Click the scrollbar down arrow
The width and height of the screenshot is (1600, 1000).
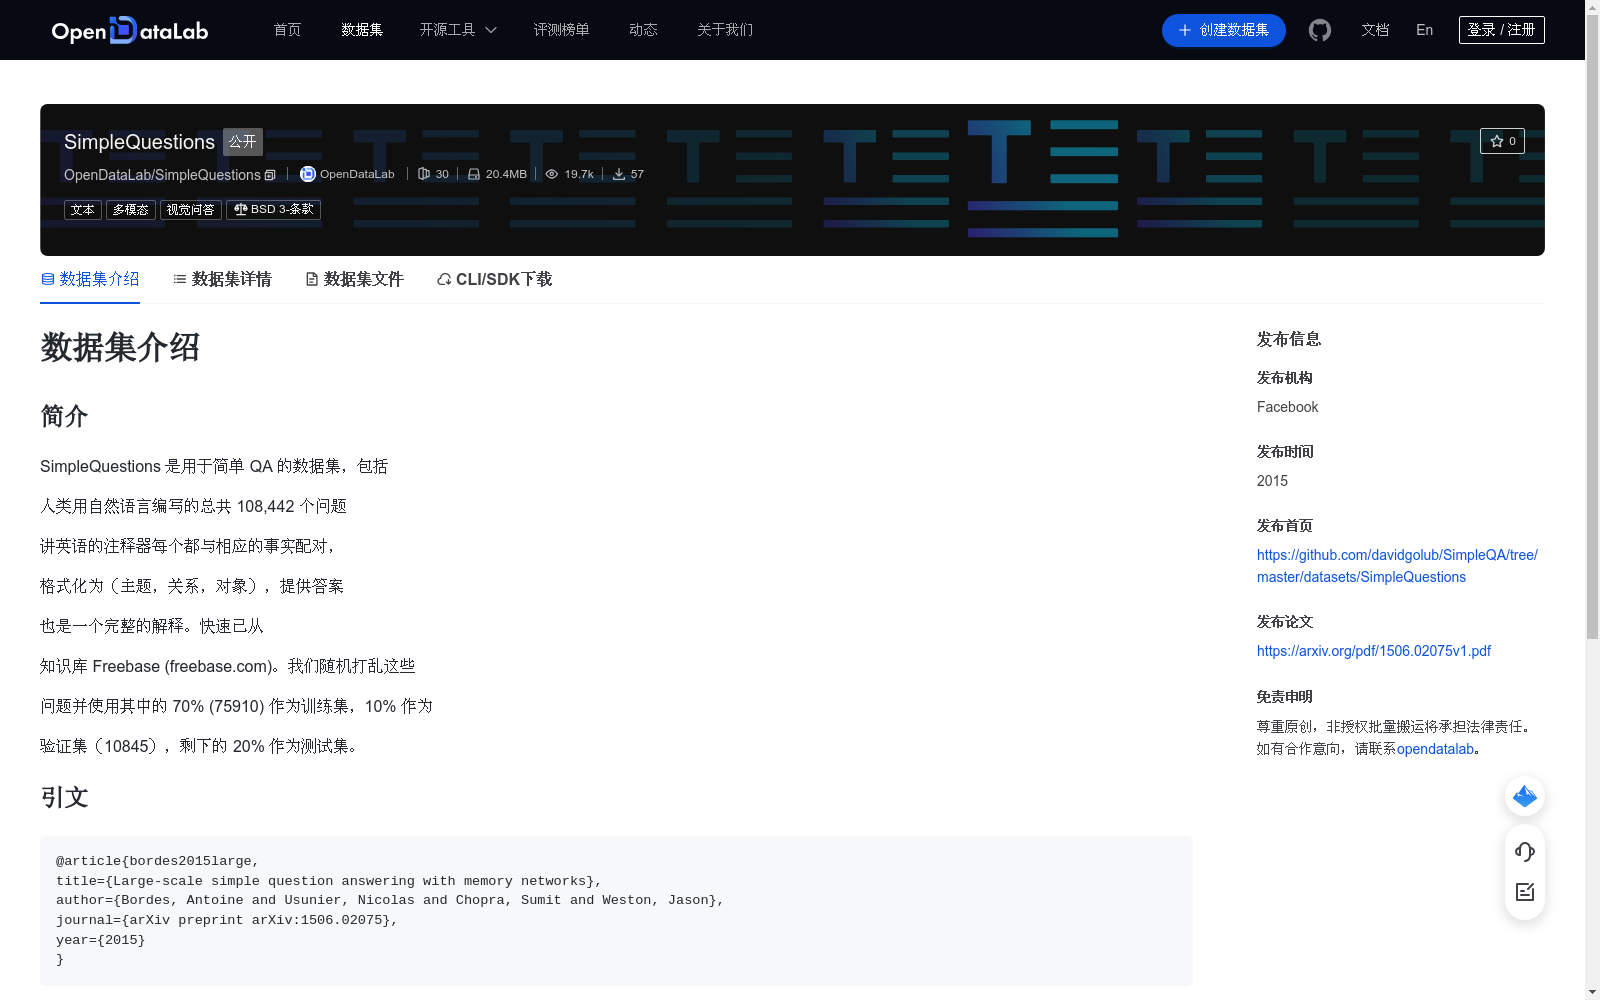(1592, 992)
